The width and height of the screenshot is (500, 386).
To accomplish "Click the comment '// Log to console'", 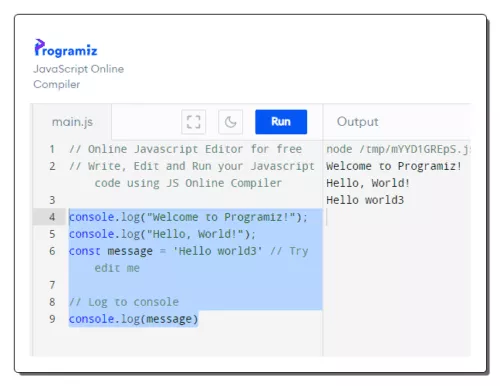I will 124,302.
